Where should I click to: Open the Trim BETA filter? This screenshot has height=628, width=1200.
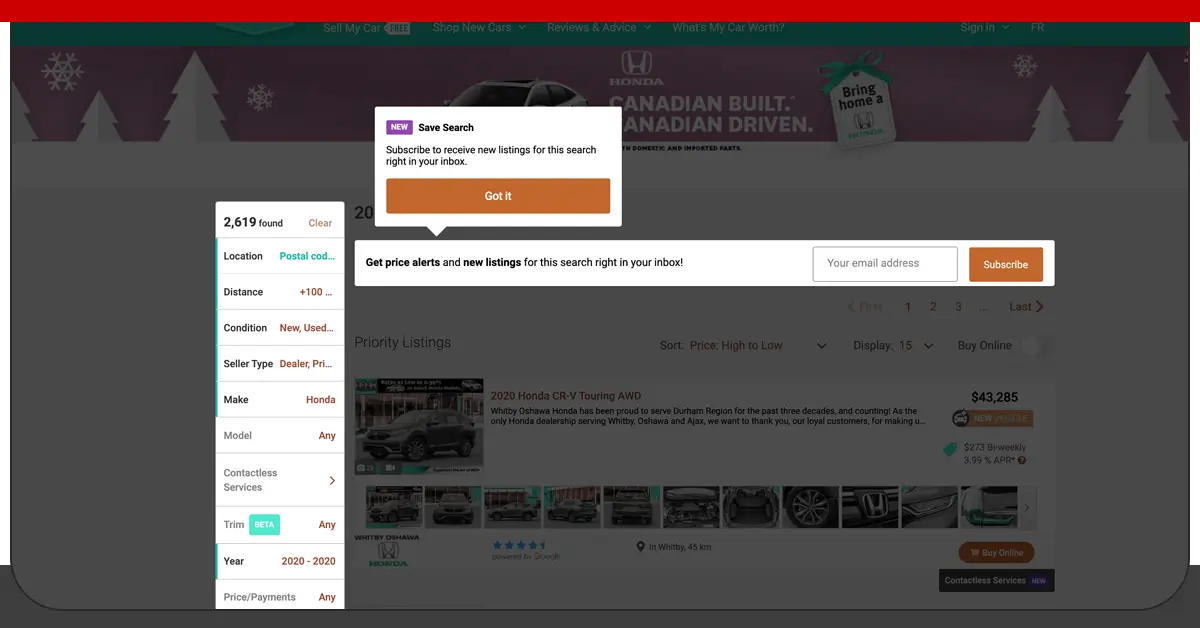[280, 524]
